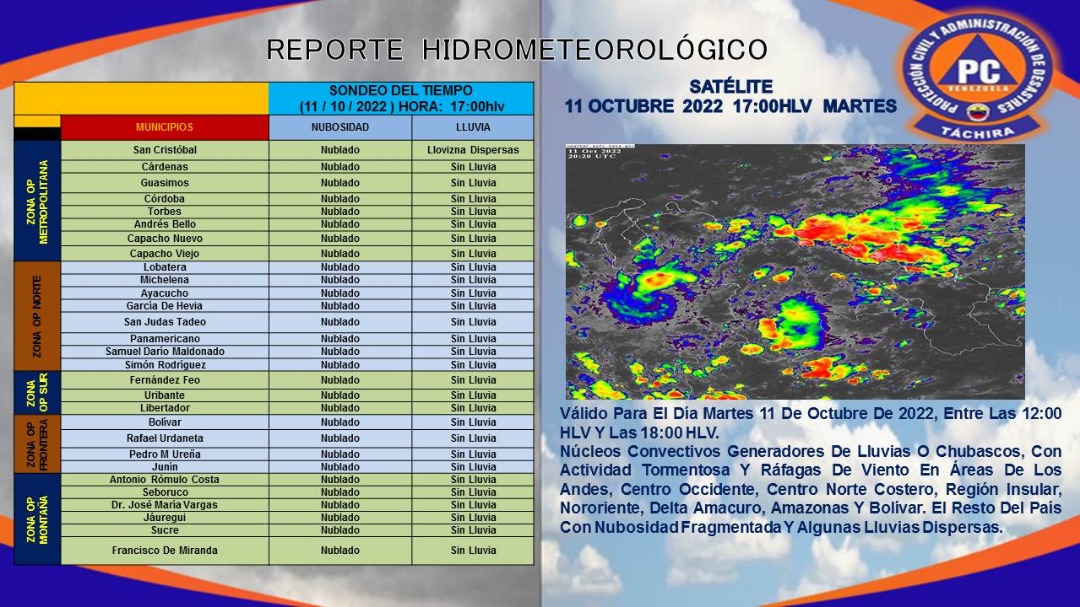The height and width of the screenshot is (607, 1080).
Task: Click the 'ZONA OP METROPOLITANA' side label
Action: pyautogui.click(x=37, y=201)
